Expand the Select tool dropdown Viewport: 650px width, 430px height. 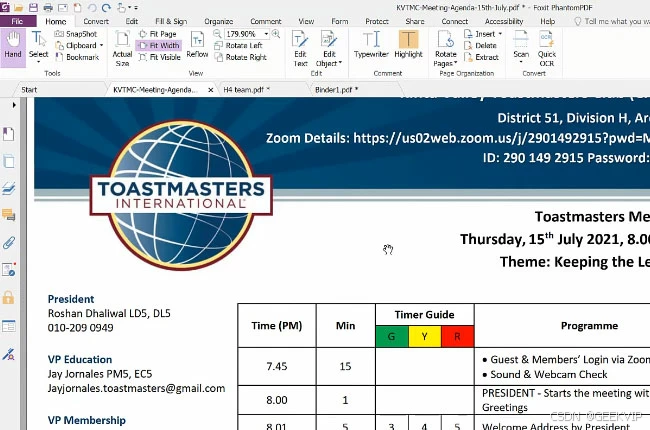tap(39, 62)
